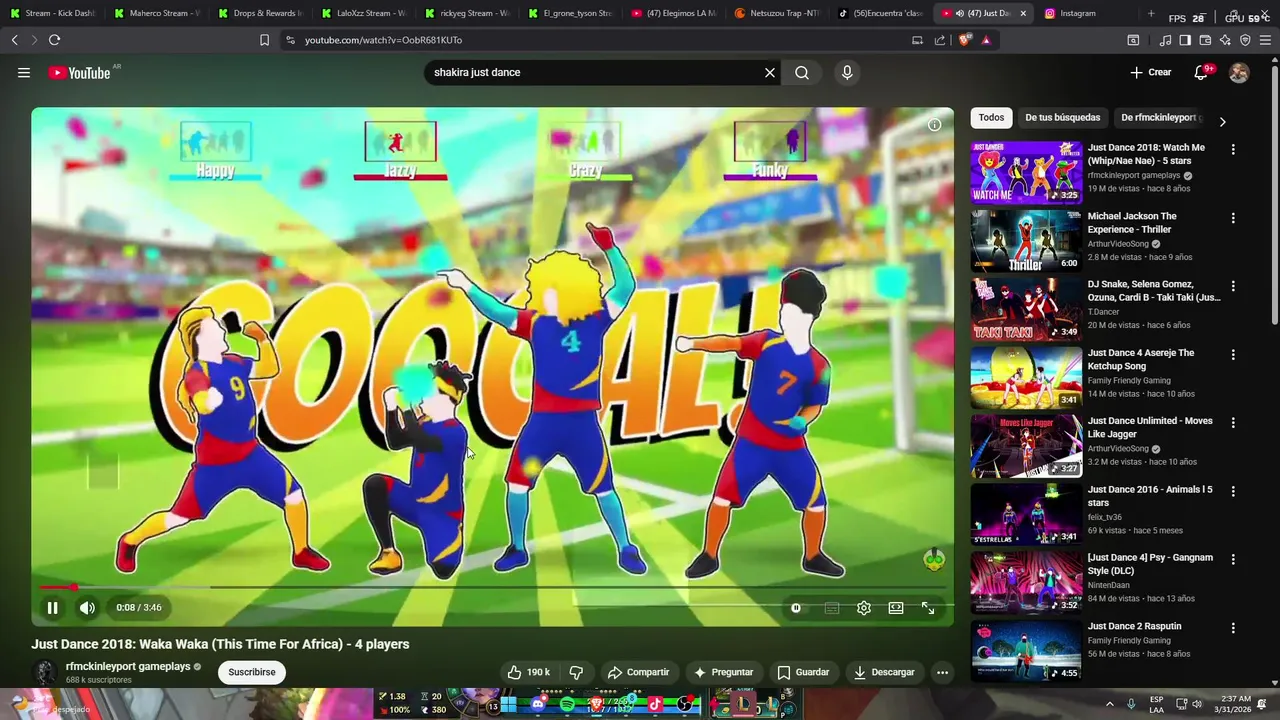The width and height of the screenshot is (1280, 720).
Task: Bookmark the page with the bookmark icon
Action: [264, 40]
